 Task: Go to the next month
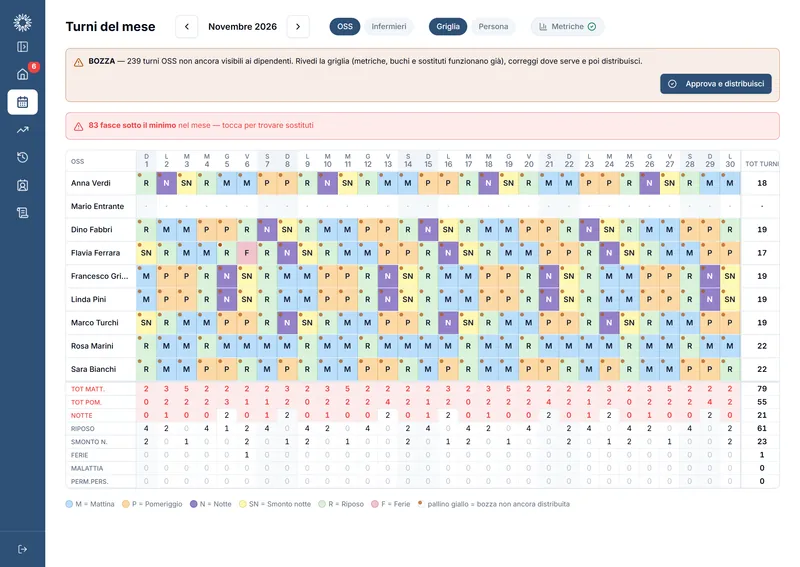(x=298, y=27)
